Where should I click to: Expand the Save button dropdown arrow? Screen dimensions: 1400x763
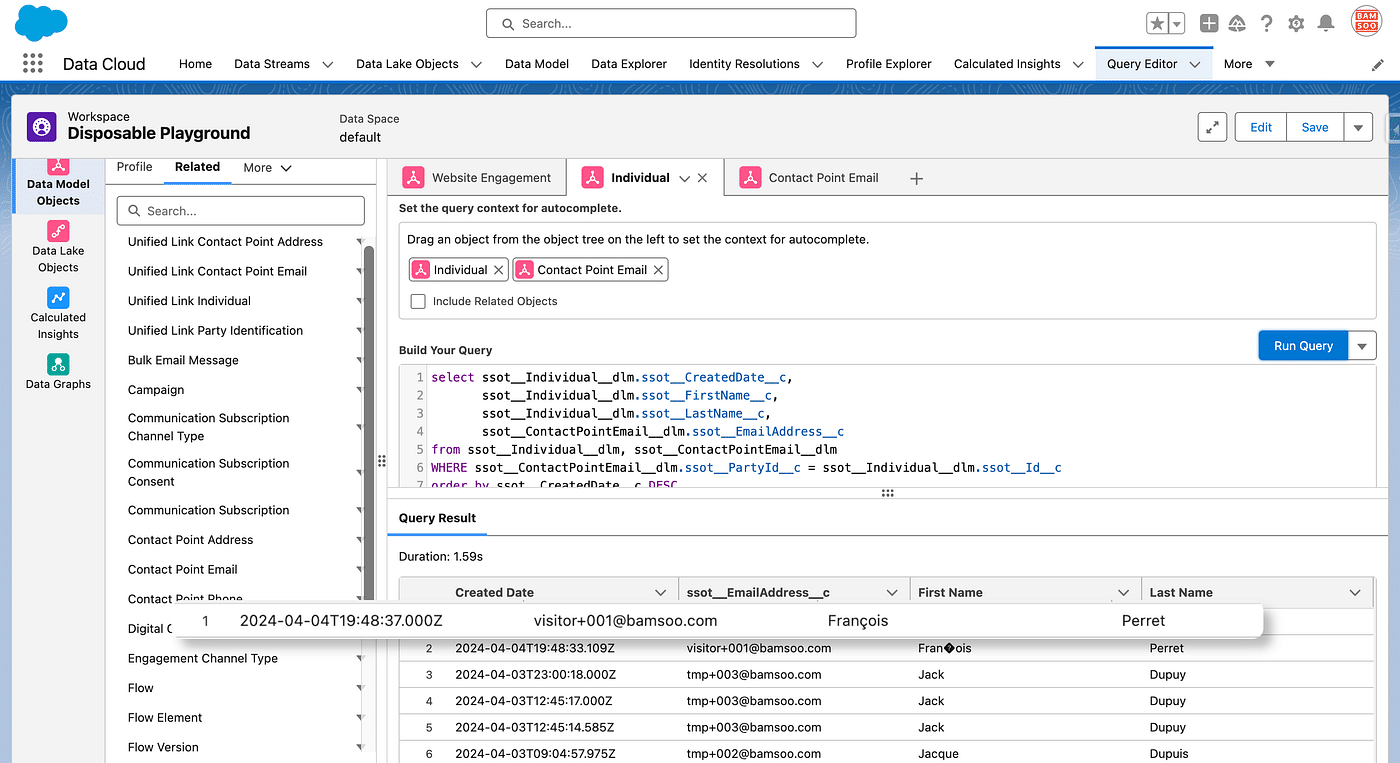[x=1358, y=127]
